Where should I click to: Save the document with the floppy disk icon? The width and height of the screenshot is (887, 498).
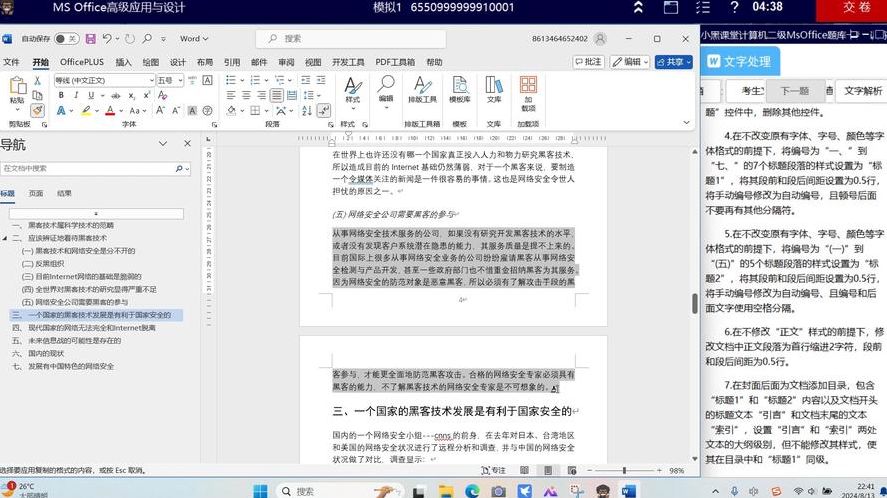(91, 38)
